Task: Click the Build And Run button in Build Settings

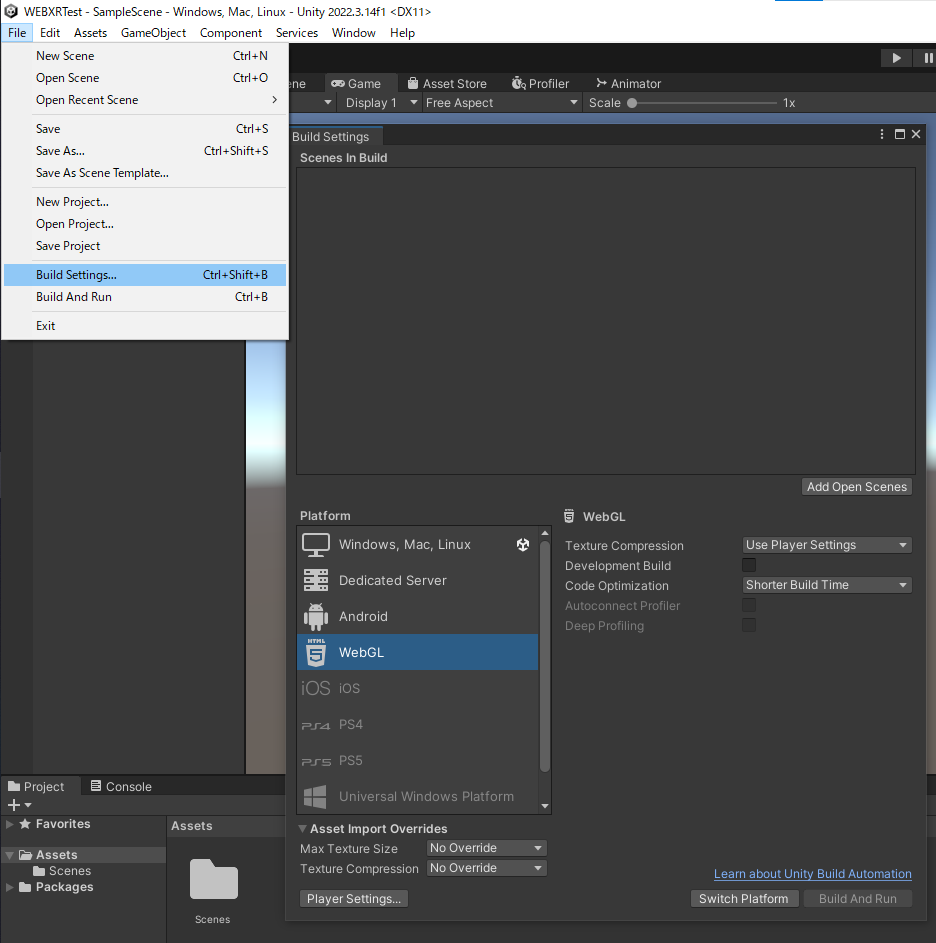Action: [x=858, y=898]
